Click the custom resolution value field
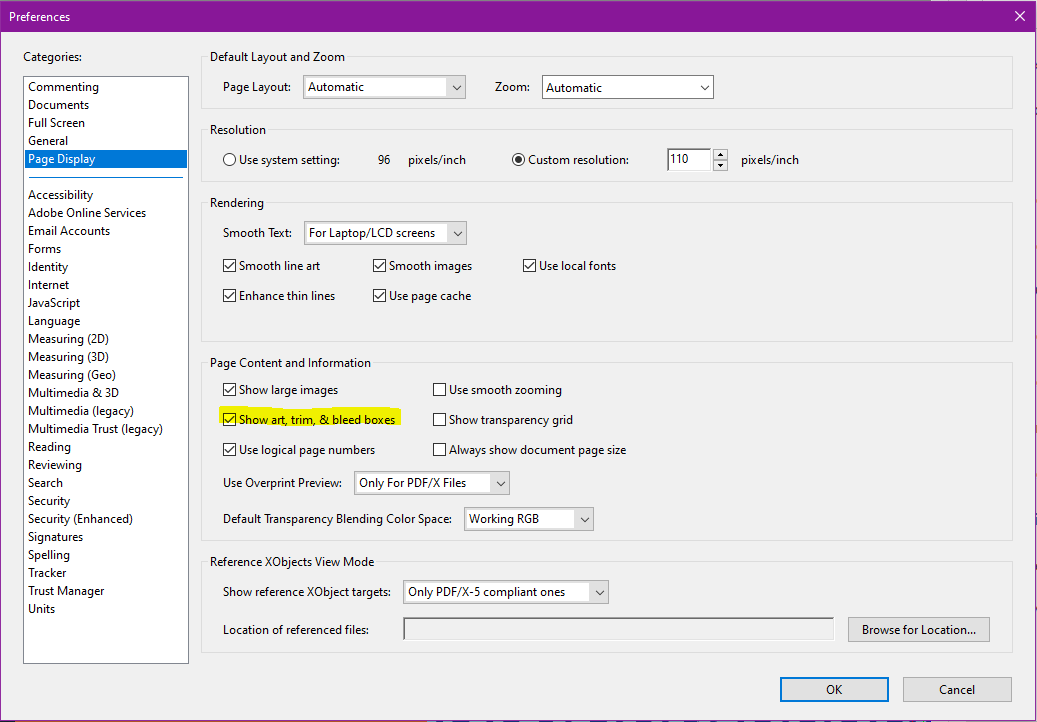Screen dimensions: 1037x722 pos(689,159)
